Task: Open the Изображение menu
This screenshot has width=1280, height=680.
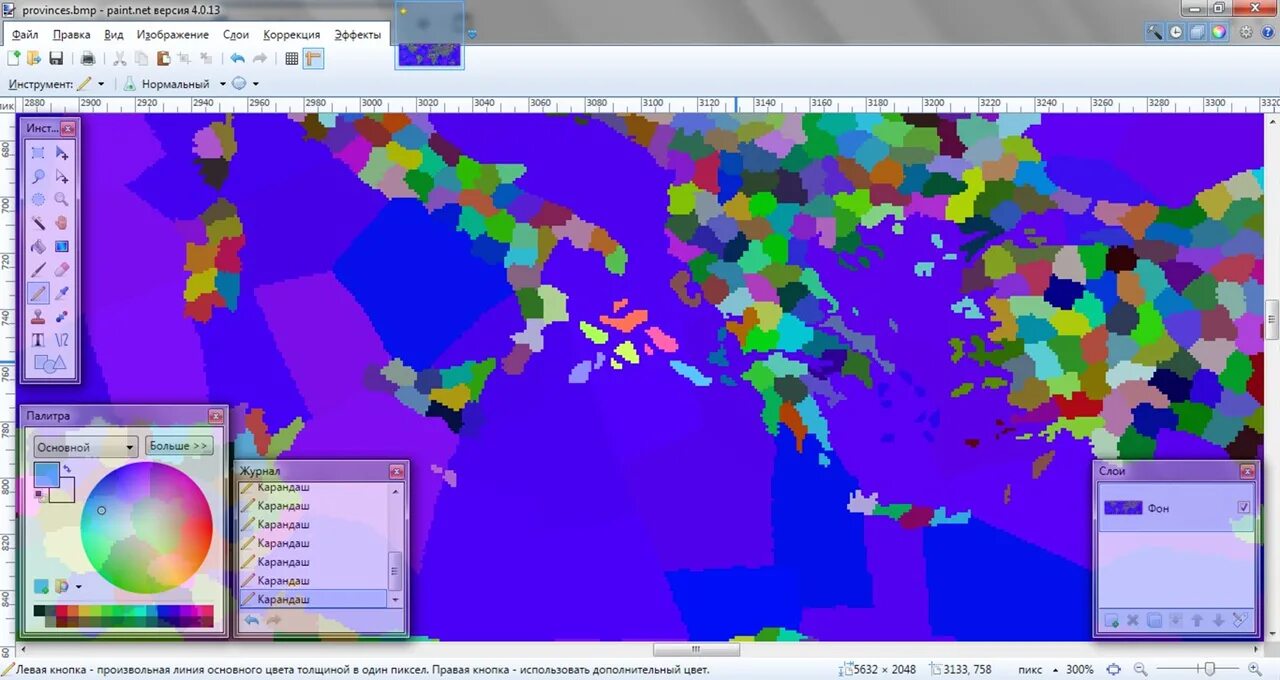Action: coord(172,34)
